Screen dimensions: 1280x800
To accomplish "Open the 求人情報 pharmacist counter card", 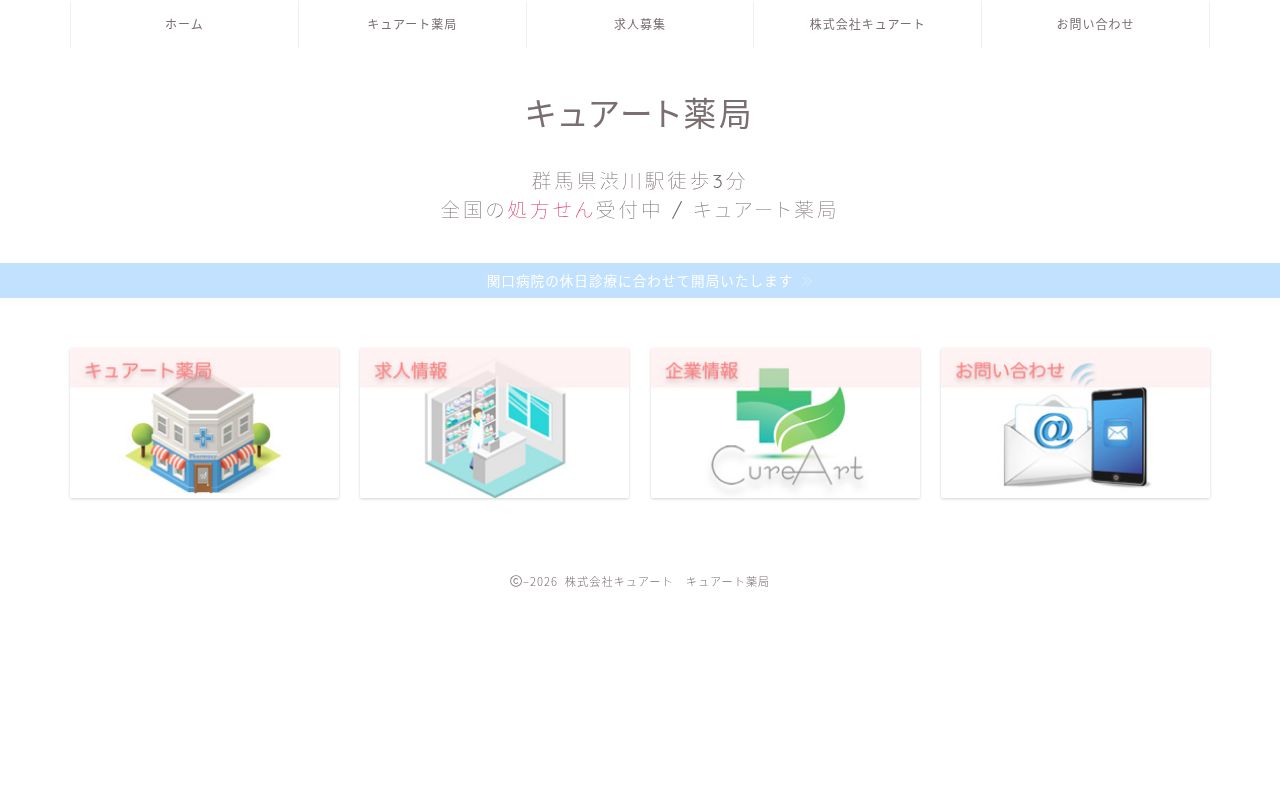I will pos(495,423).
